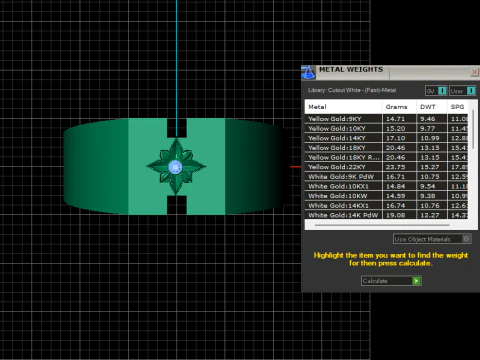Click the 16.74 grams value
This screenshot has width=480, height=360.
click(395, 206)
